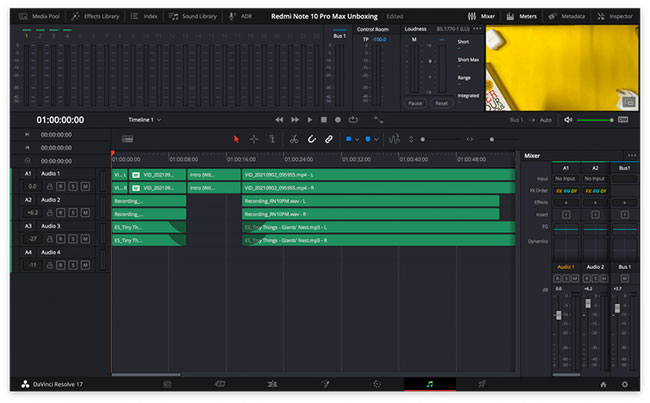The width and height of the screenshot is (650, 403).
Task: Select the Edit Selection I-beam tool
Action: point(272,139)
